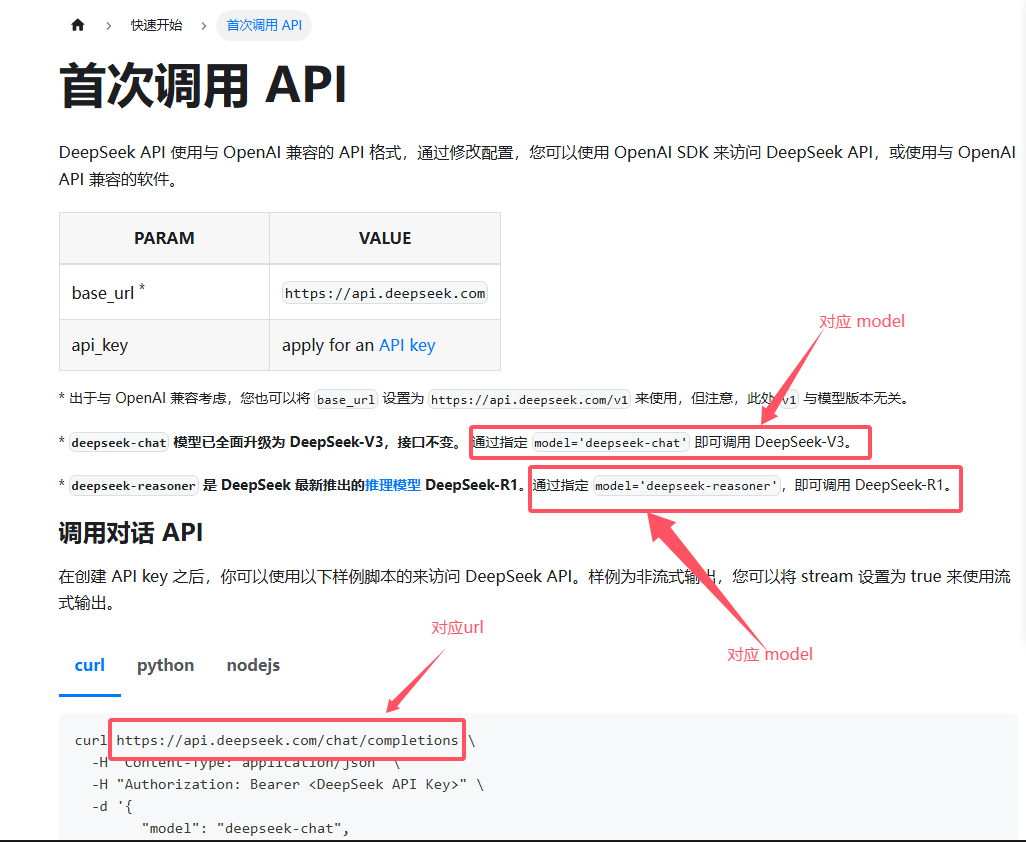Click the base_url table cell
The width and height of the screenshot is (1026, 842).
click(x=164, y=292)
